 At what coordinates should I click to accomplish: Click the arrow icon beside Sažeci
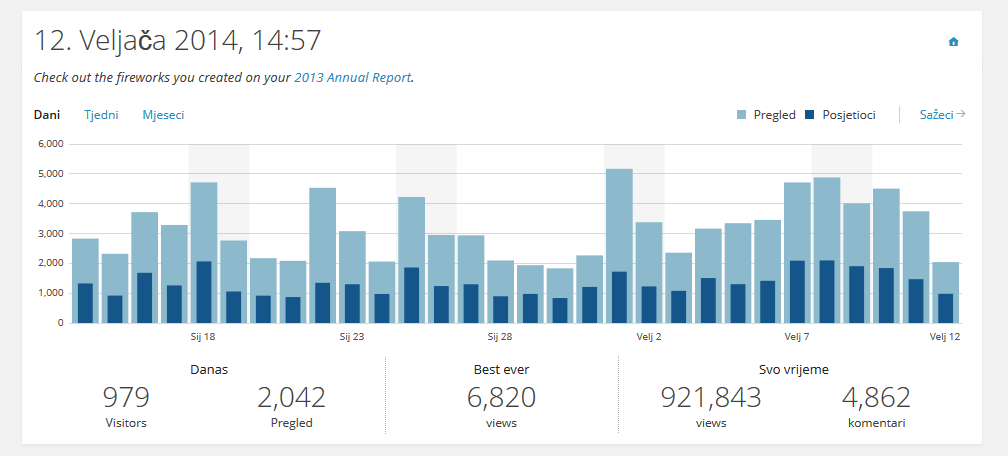961,114
